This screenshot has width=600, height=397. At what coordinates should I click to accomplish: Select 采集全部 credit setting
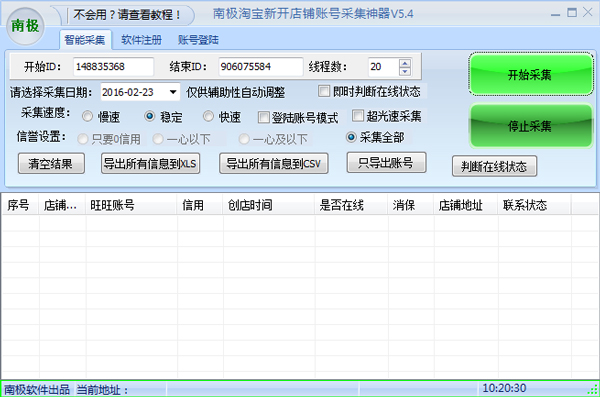[351, 137]
